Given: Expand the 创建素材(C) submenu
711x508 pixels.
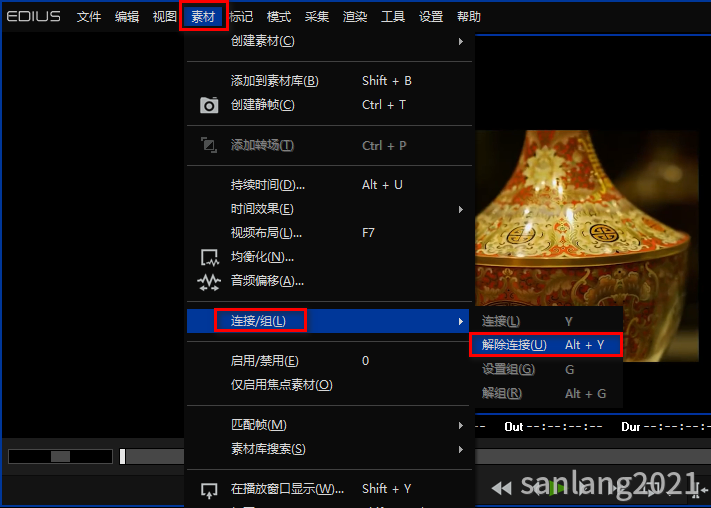Looking at the screenshot, I should pos(330,41).
